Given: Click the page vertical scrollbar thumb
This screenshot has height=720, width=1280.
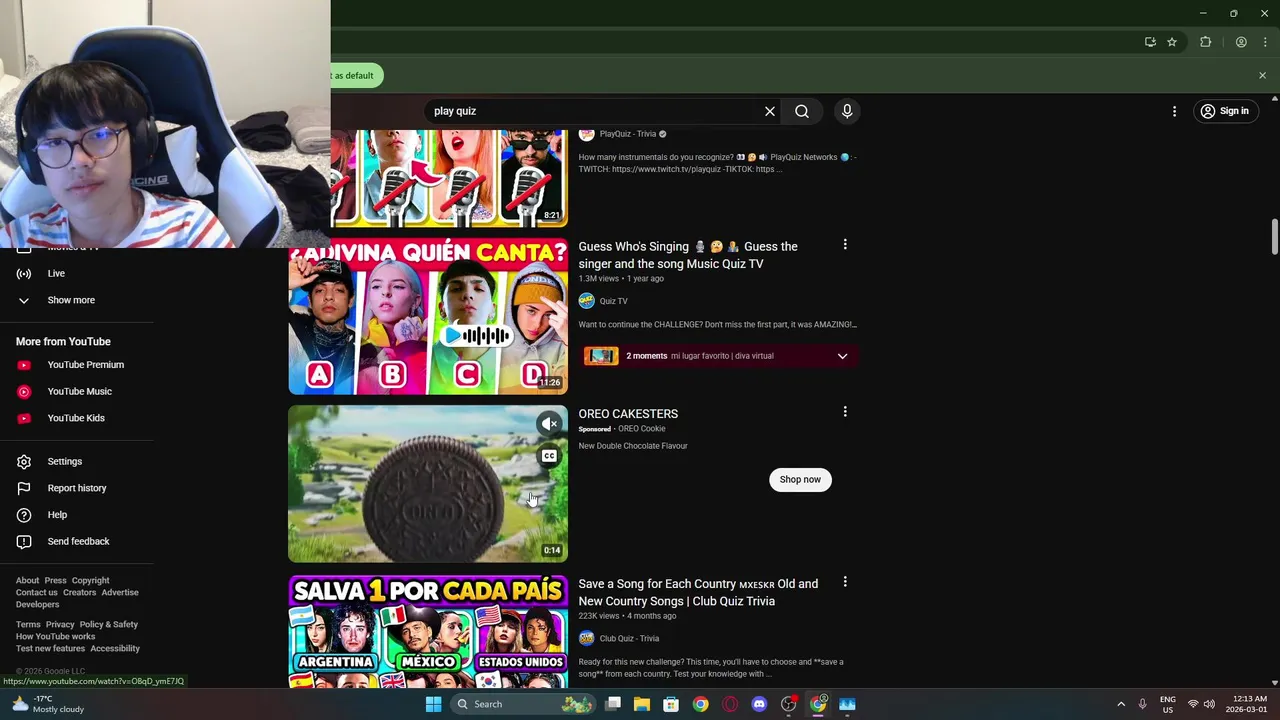Looking at the screenshot, I should [x=1274, y=237].
